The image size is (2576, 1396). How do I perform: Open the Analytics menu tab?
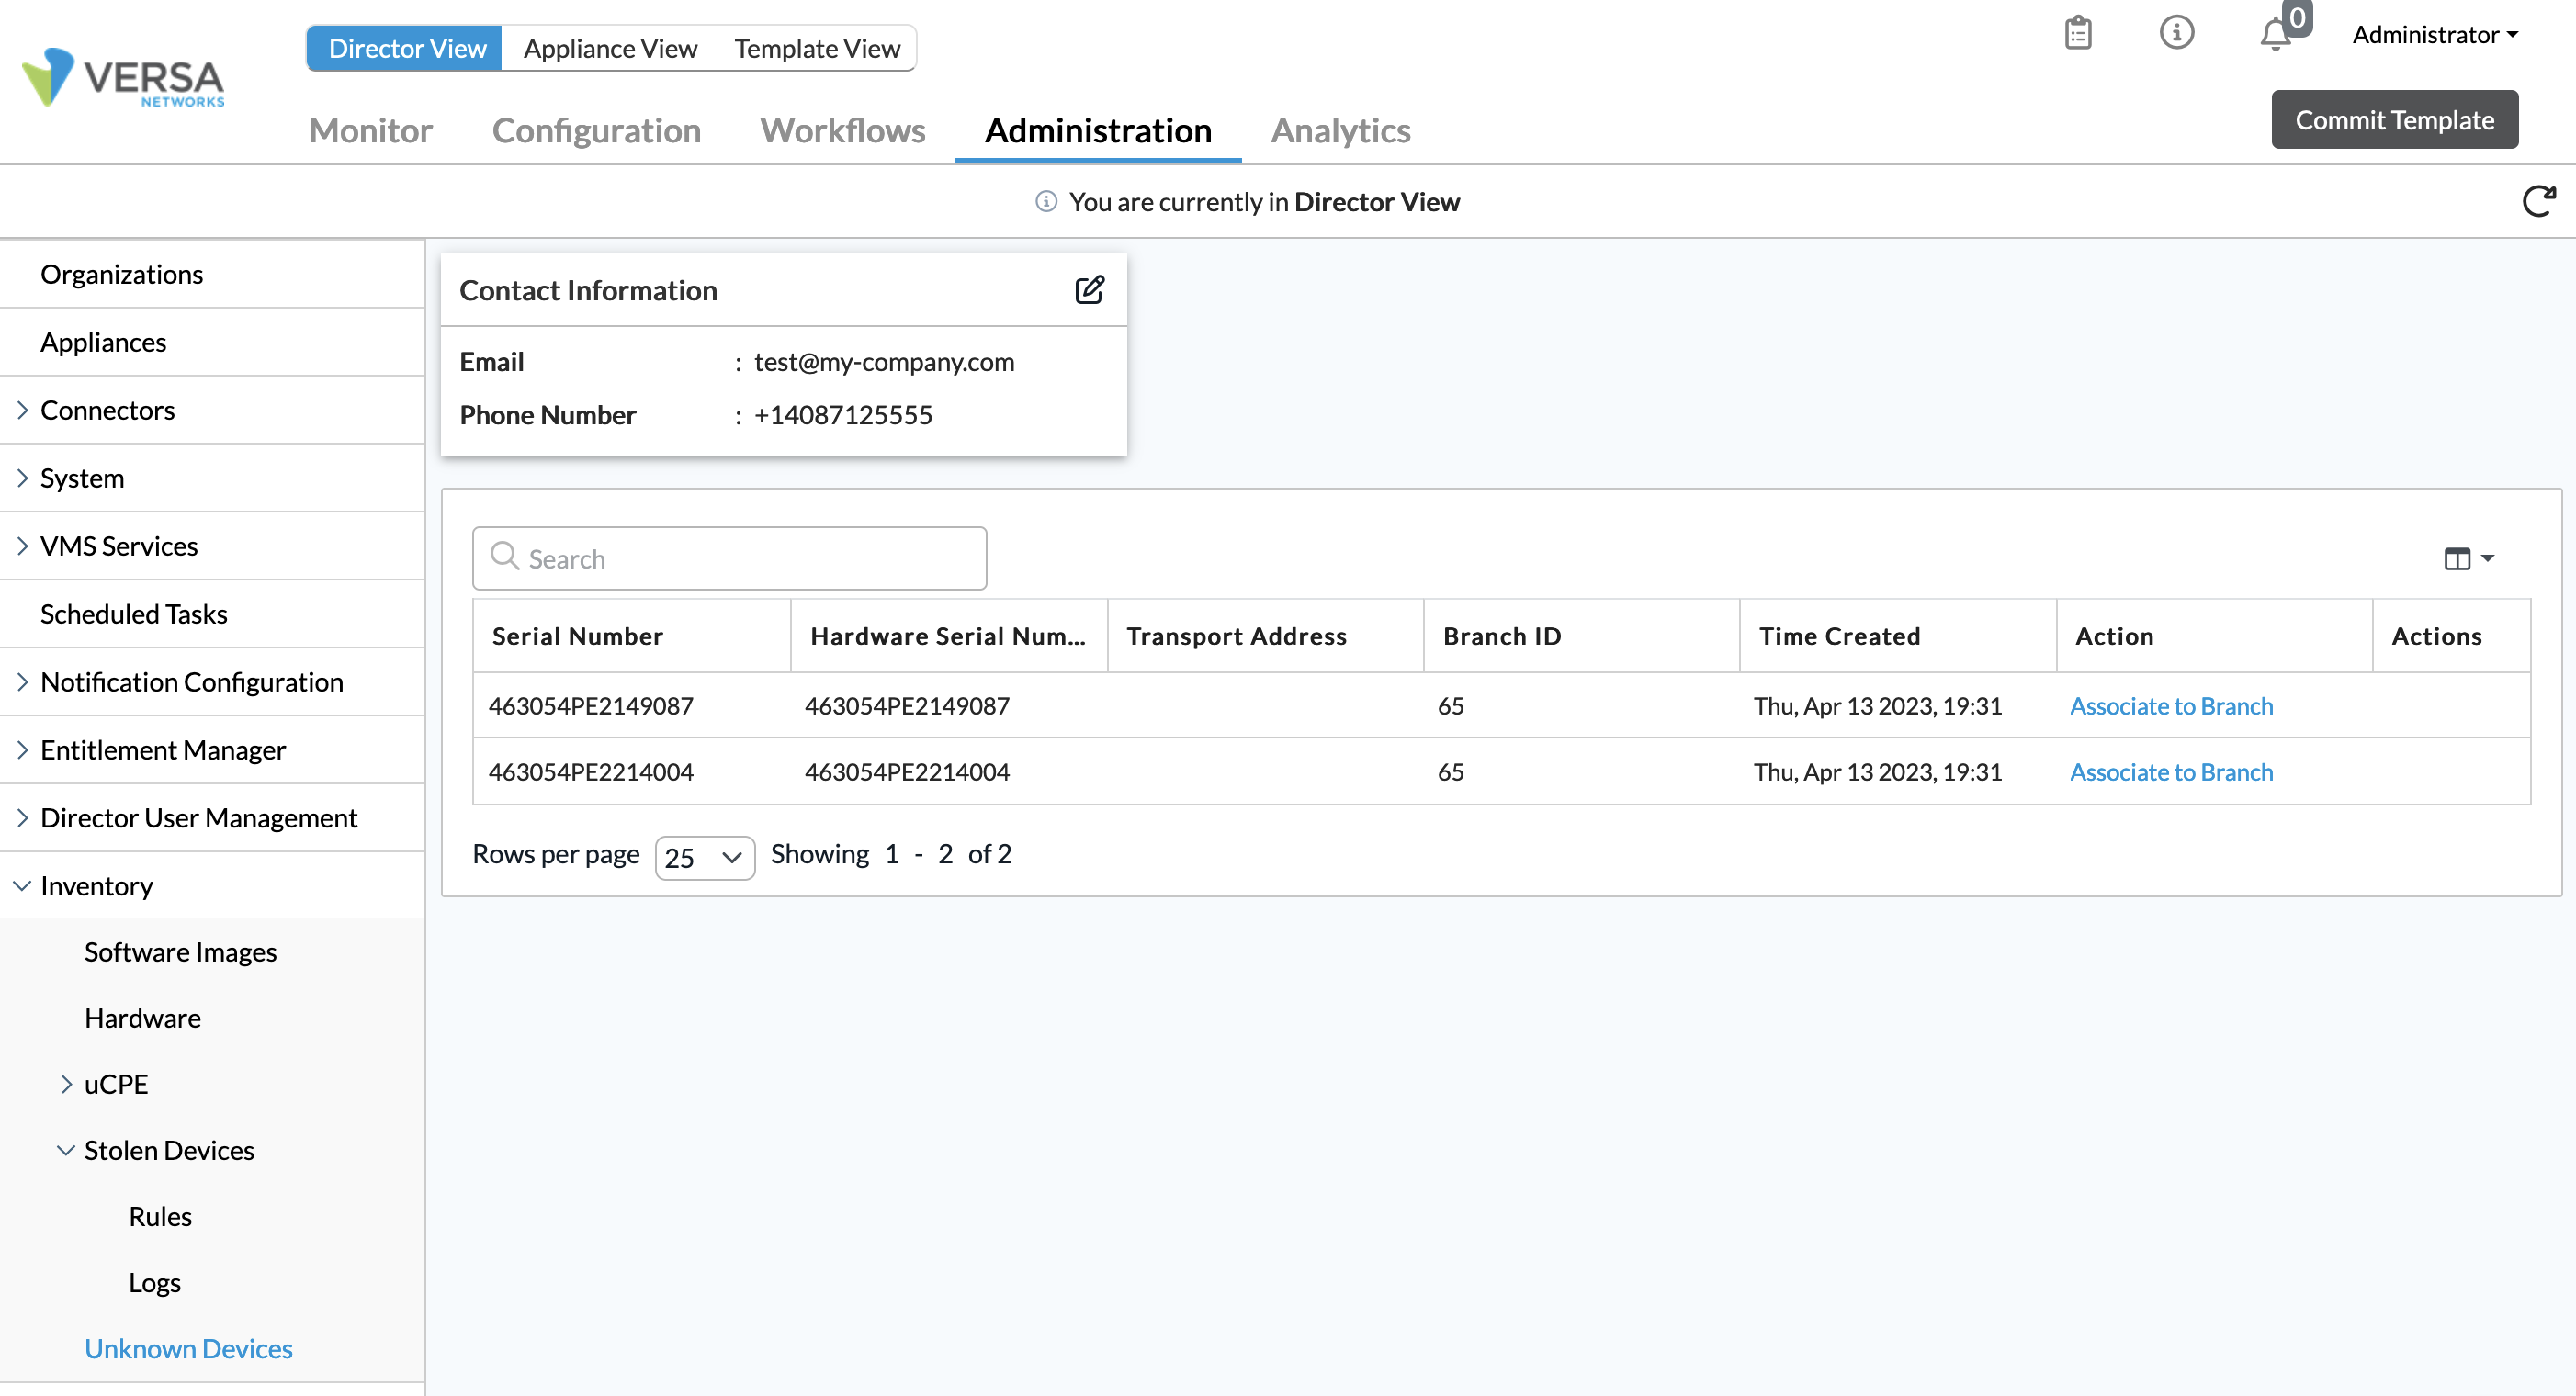[x=1339, y=128]
